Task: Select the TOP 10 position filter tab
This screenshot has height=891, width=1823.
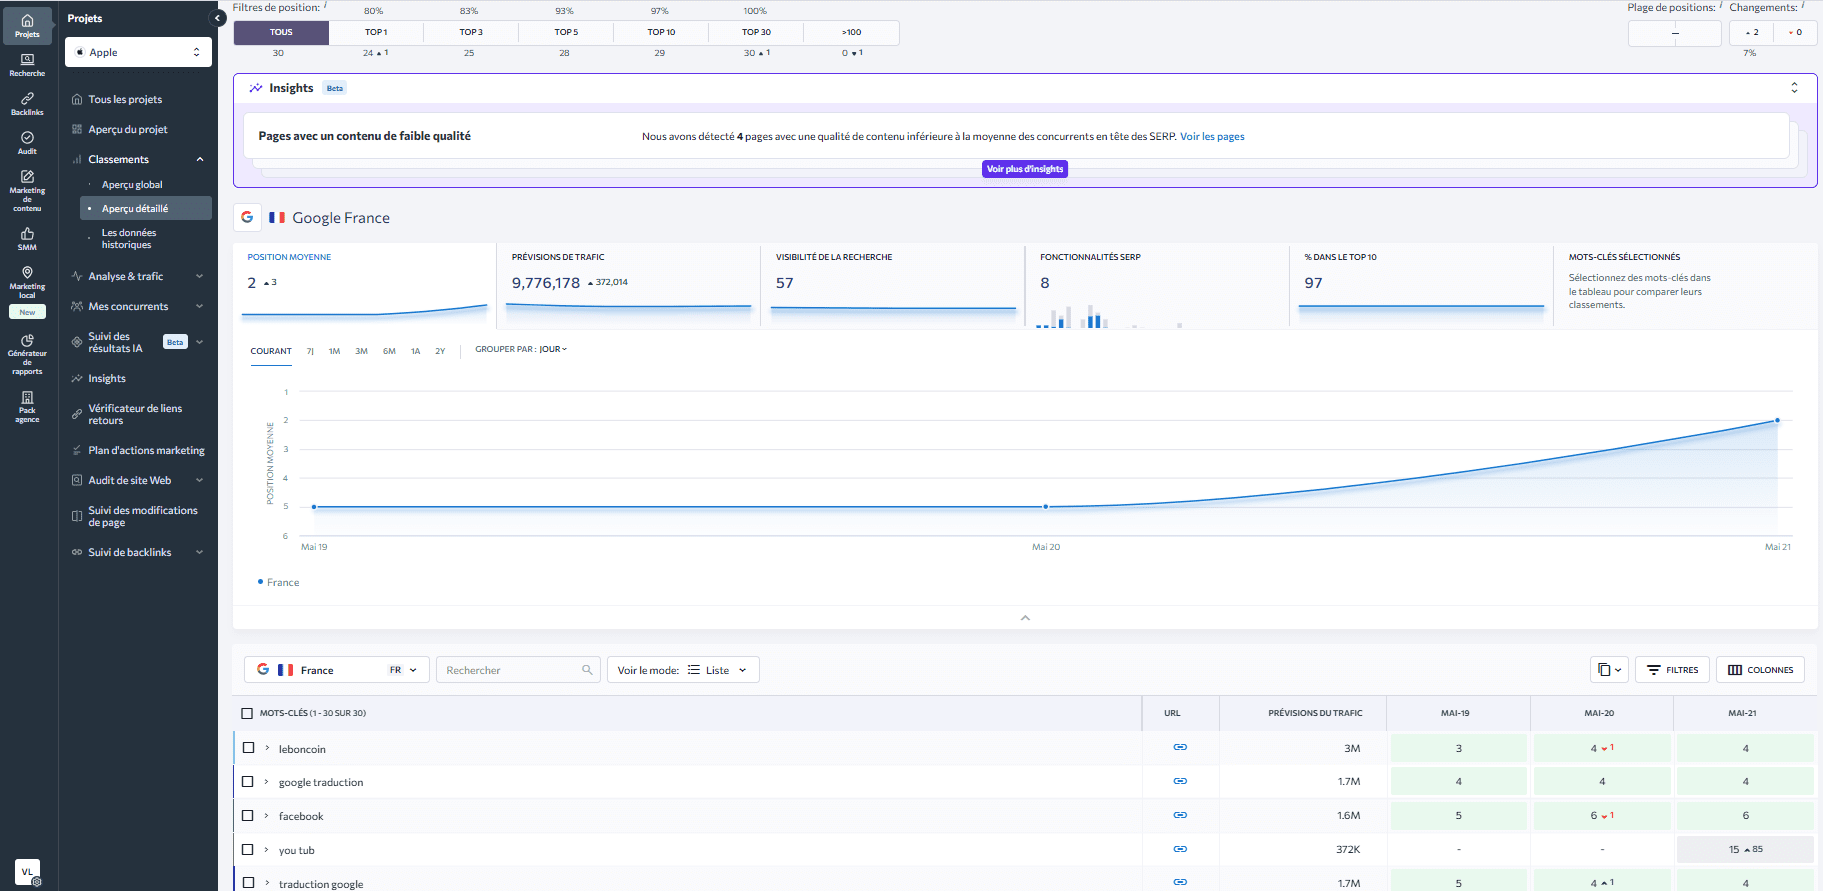Action: point(661,32)
